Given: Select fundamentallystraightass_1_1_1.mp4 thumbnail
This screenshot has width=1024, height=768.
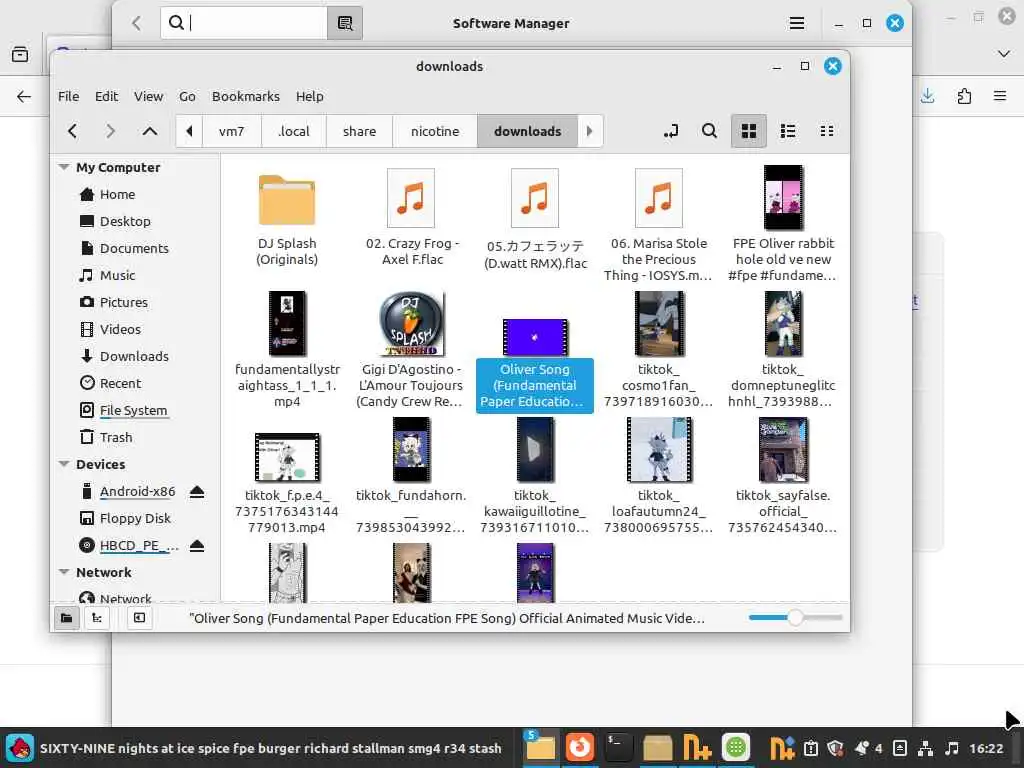Looking at the screenshot, I should pyautogui.click(x=287, y=324).
